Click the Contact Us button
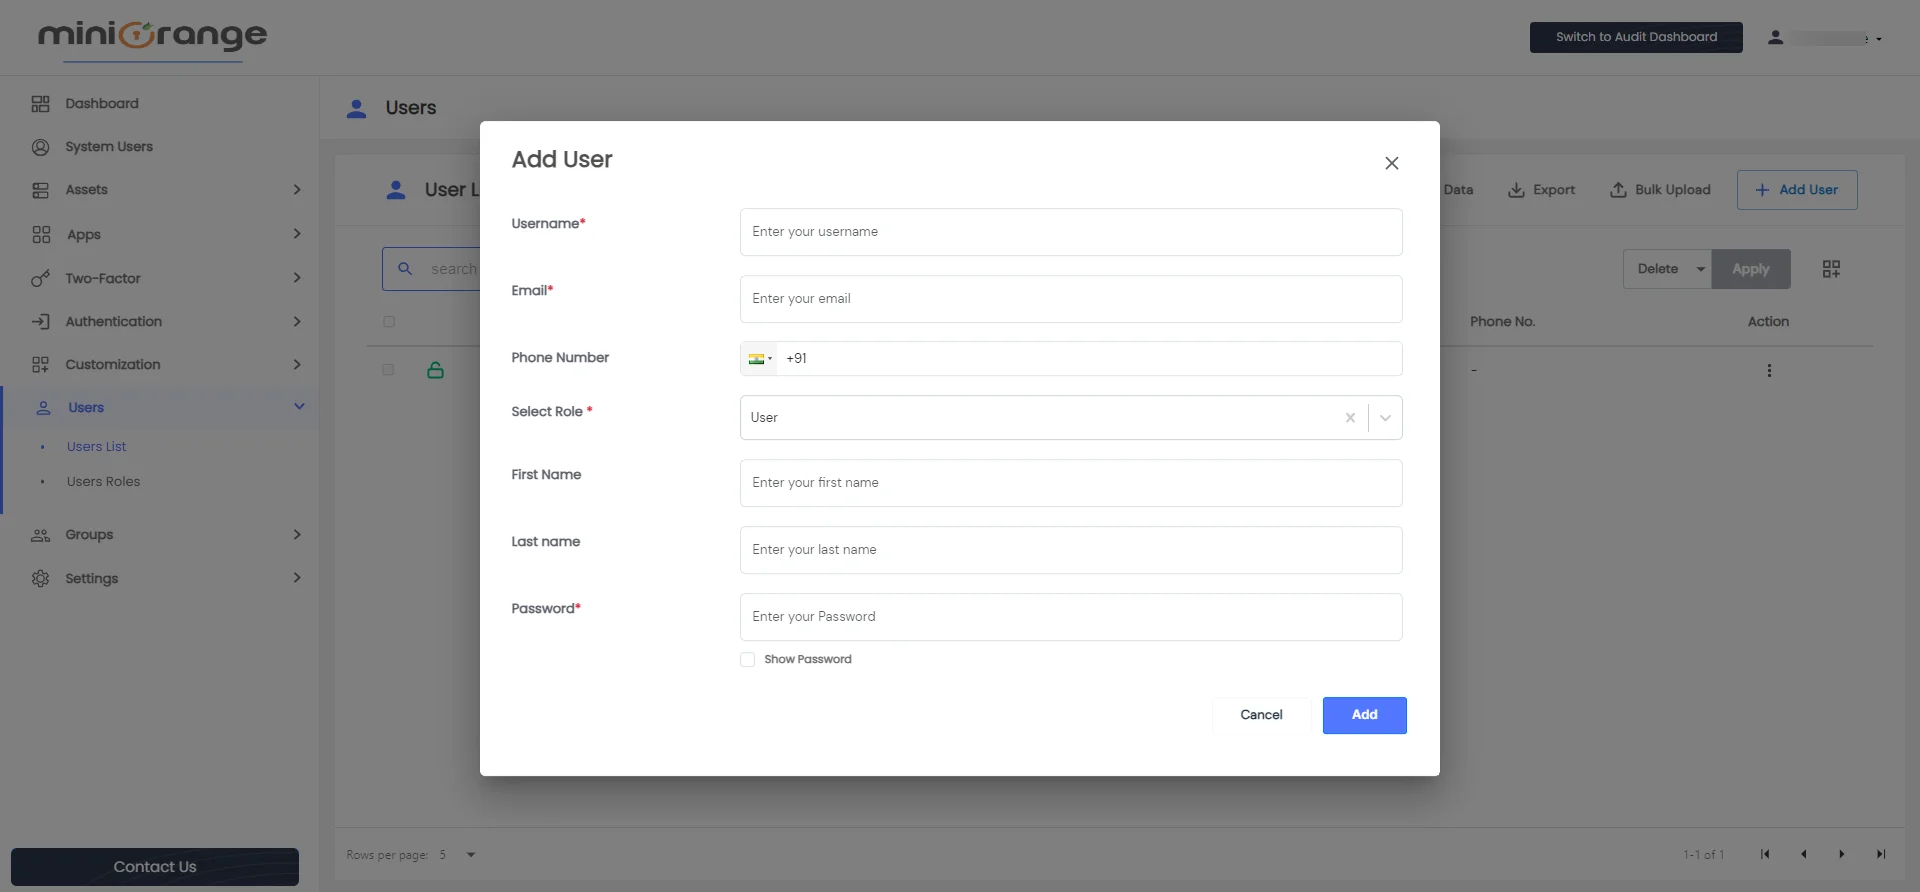This screenshot has width=1920, height=892. [155, 867]
